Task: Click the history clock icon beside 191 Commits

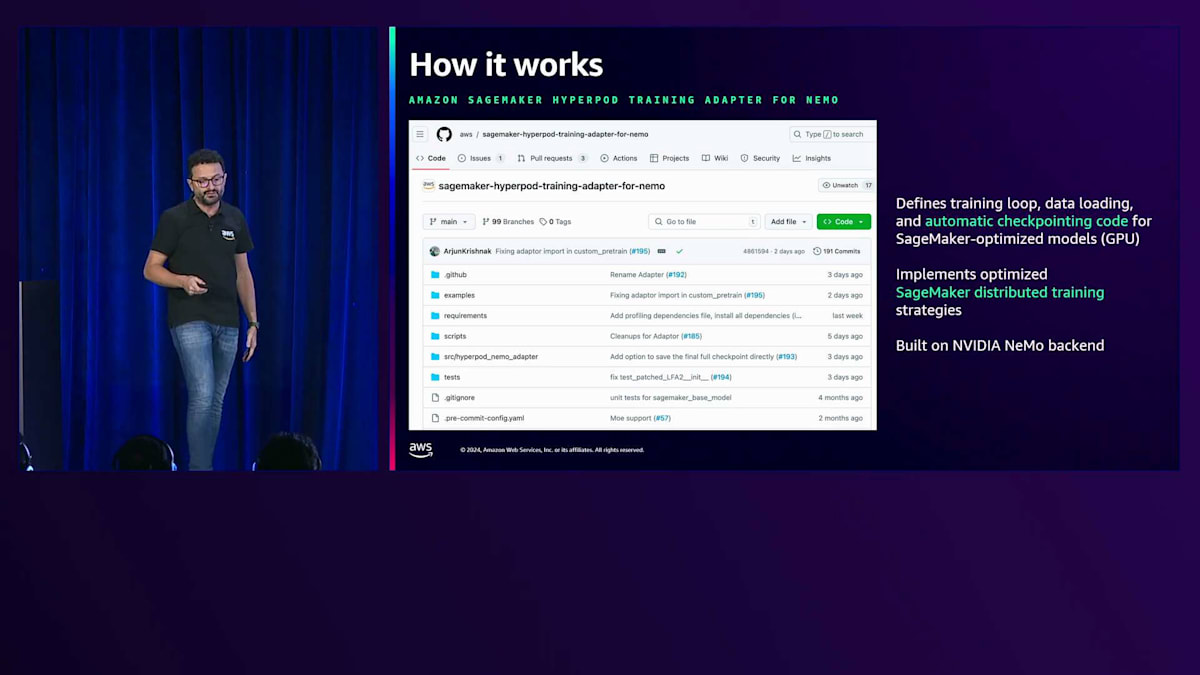Action: (x=817, y=251)
